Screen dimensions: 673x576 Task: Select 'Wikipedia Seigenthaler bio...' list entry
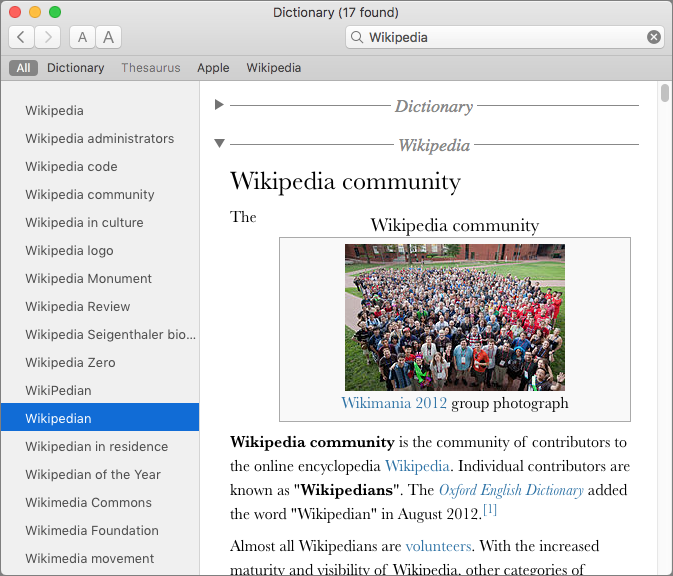(x=100, y=334)
